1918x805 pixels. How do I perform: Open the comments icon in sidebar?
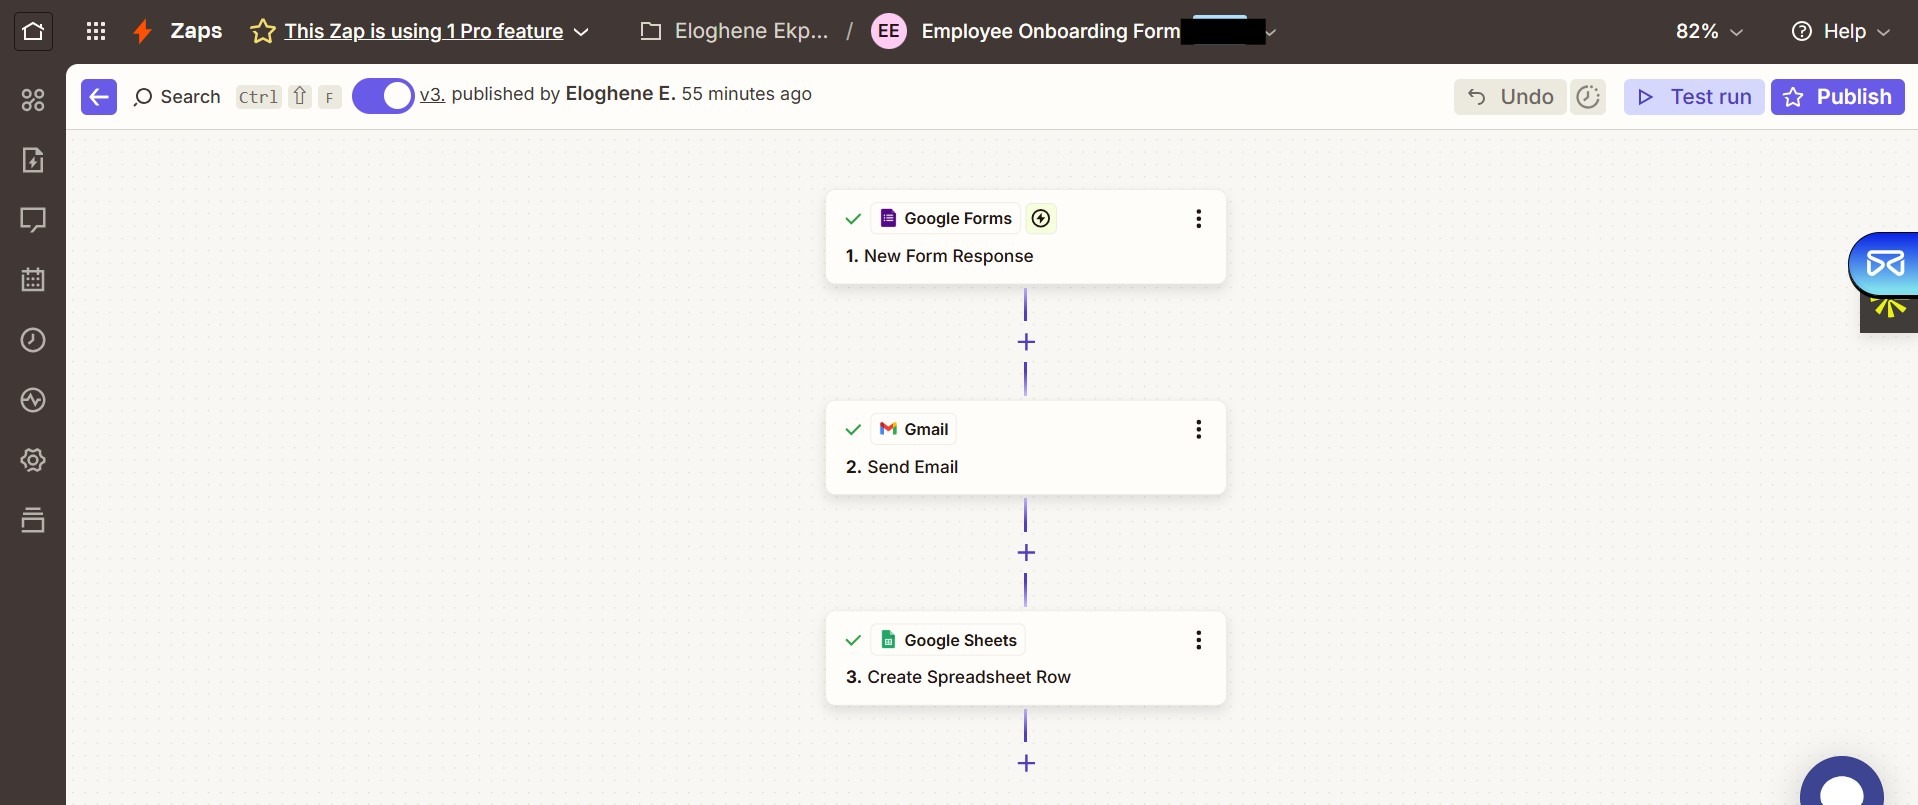[x=33, y=220]
